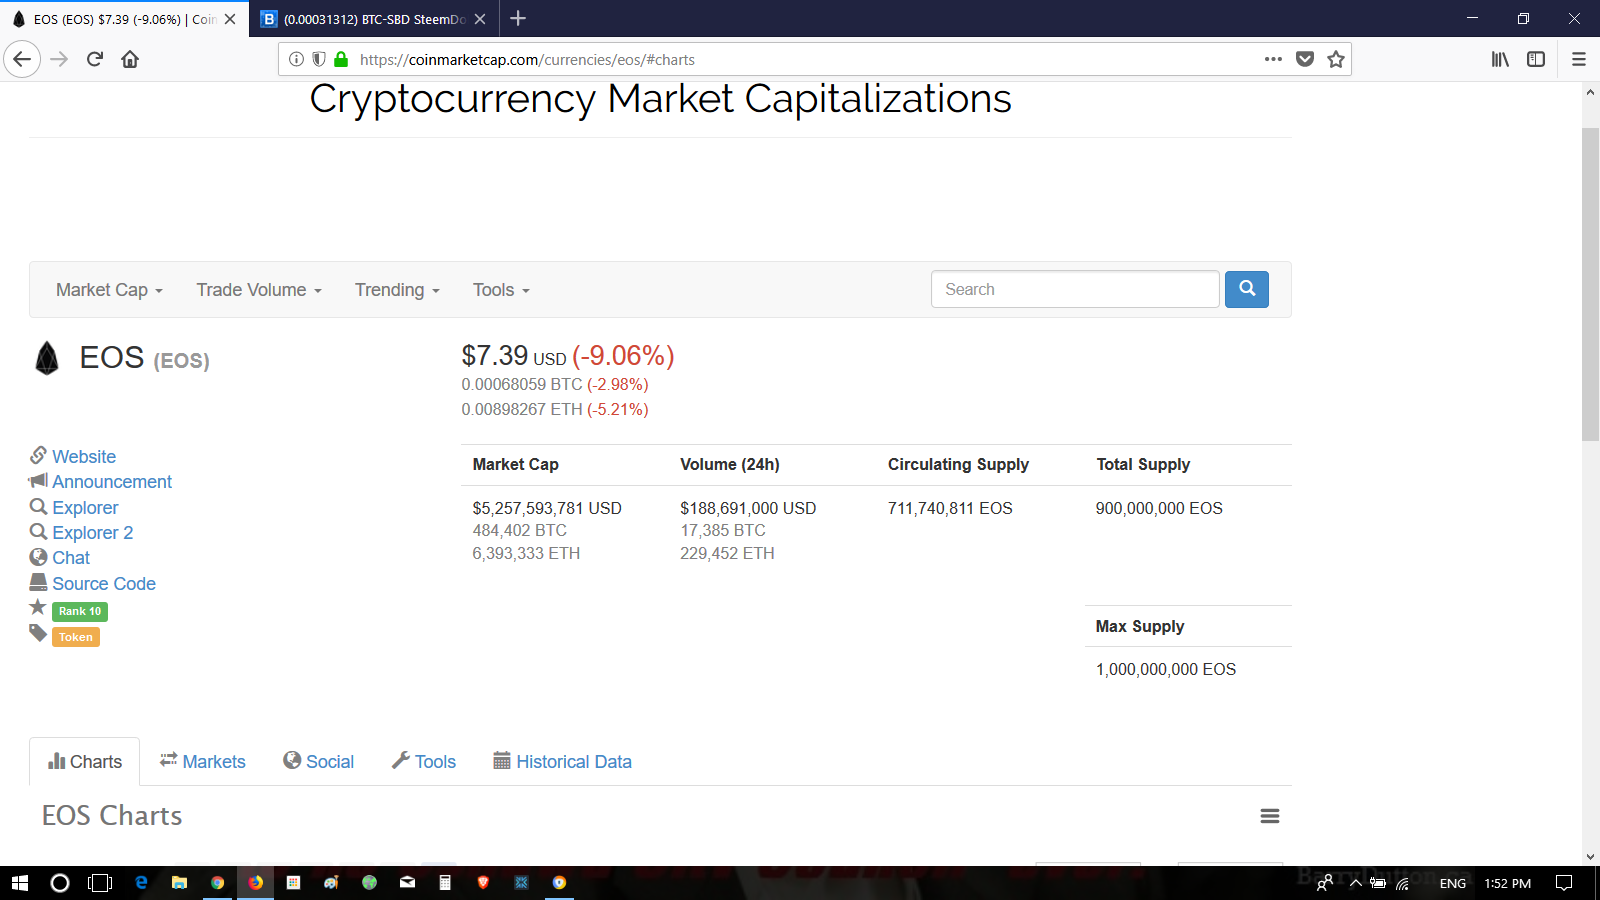1600x900 pixels.
Task: Open the Calculator taskbar icon
Action: [x=445, y=883]
